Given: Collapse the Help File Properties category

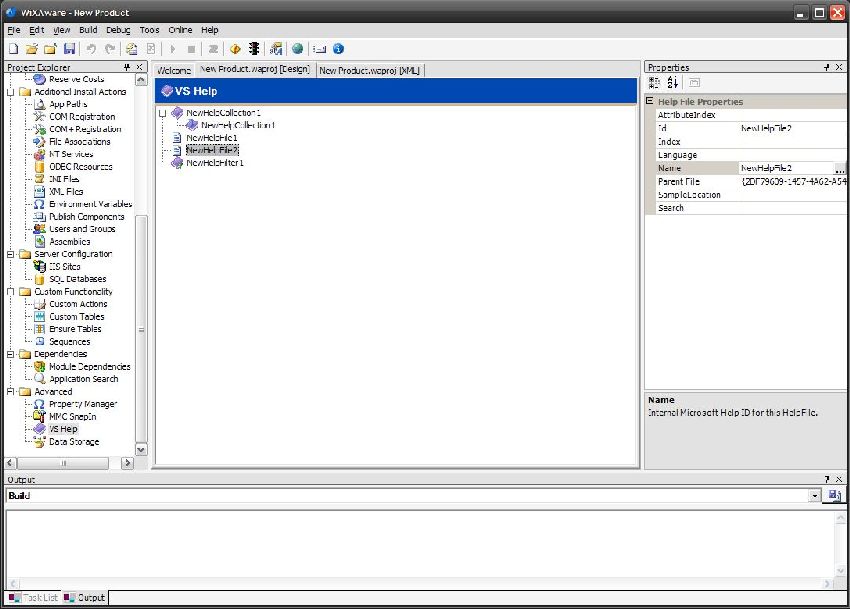Looking at the screenshot, I should coord(649,101).
